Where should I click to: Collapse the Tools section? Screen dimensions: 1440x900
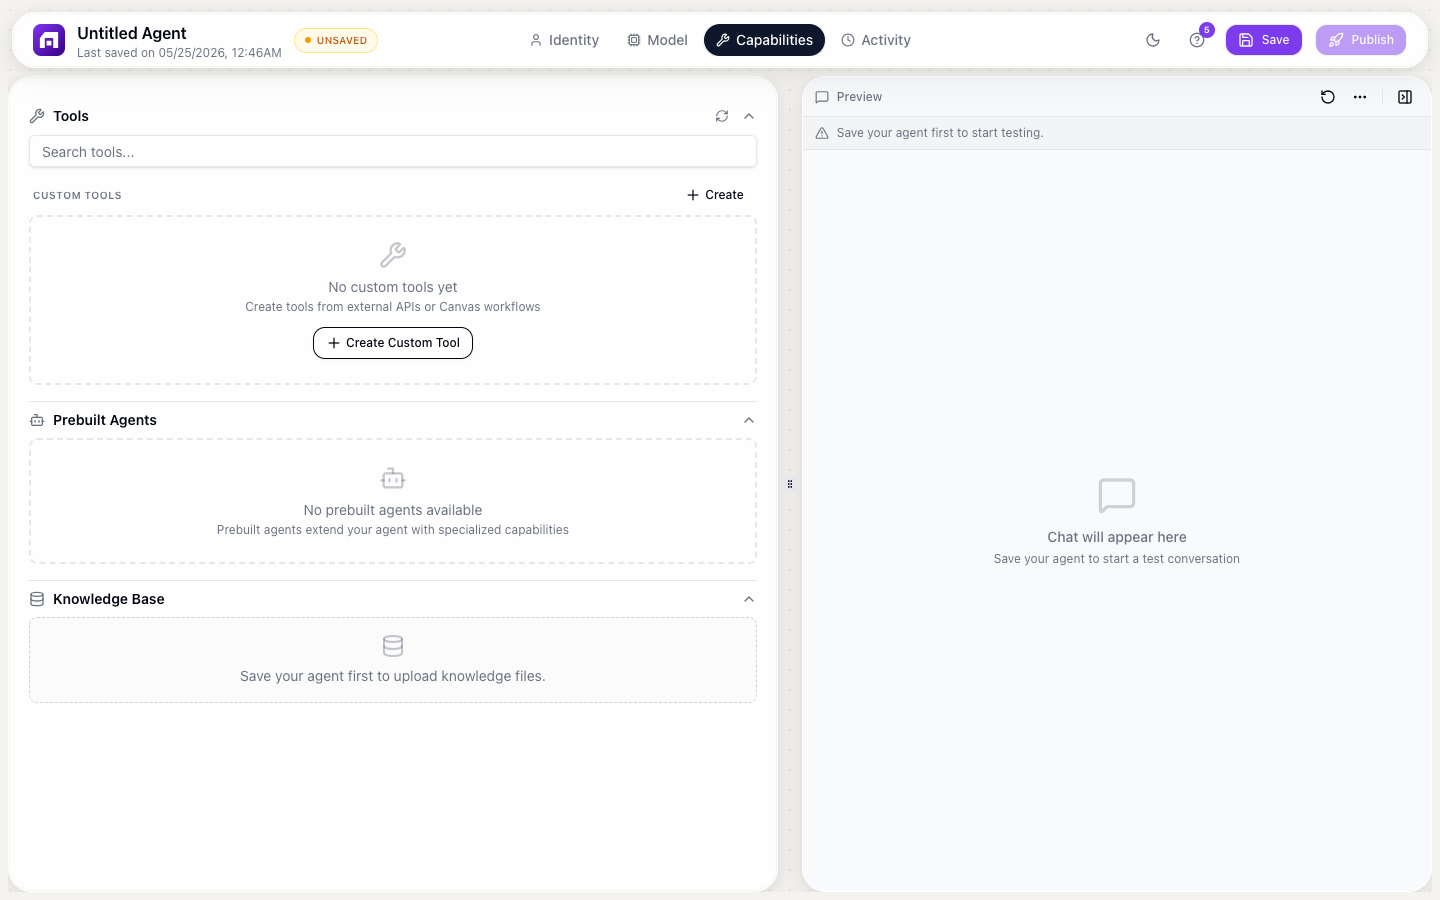click(749, 116)
